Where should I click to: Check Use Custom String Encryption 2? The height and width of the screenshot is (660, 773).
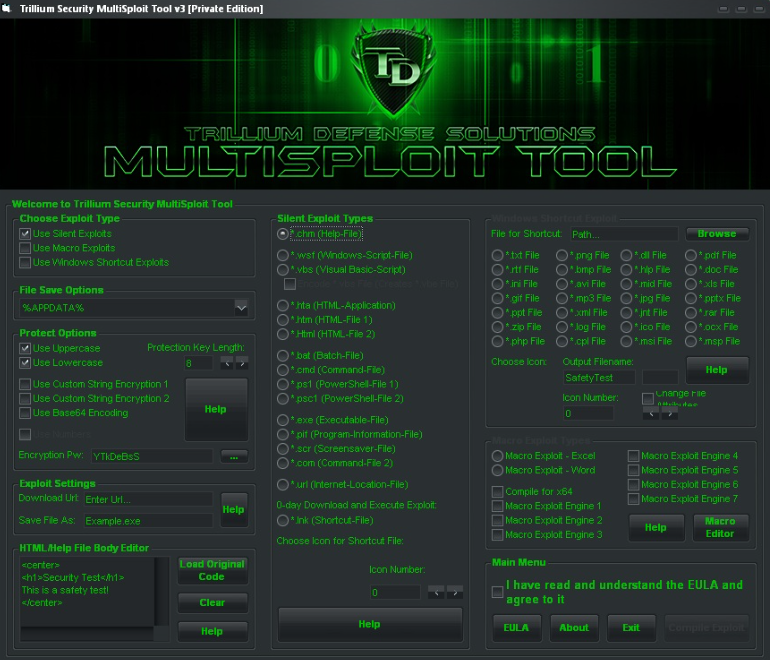tap(25, 398)
